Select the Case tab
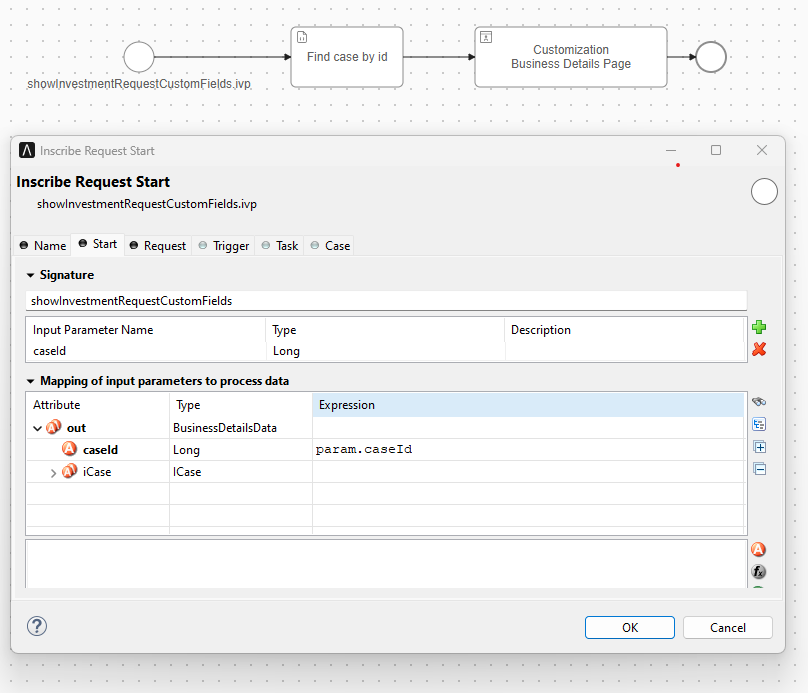The width and height of the screenshot is (808, 693). point(329,245)
